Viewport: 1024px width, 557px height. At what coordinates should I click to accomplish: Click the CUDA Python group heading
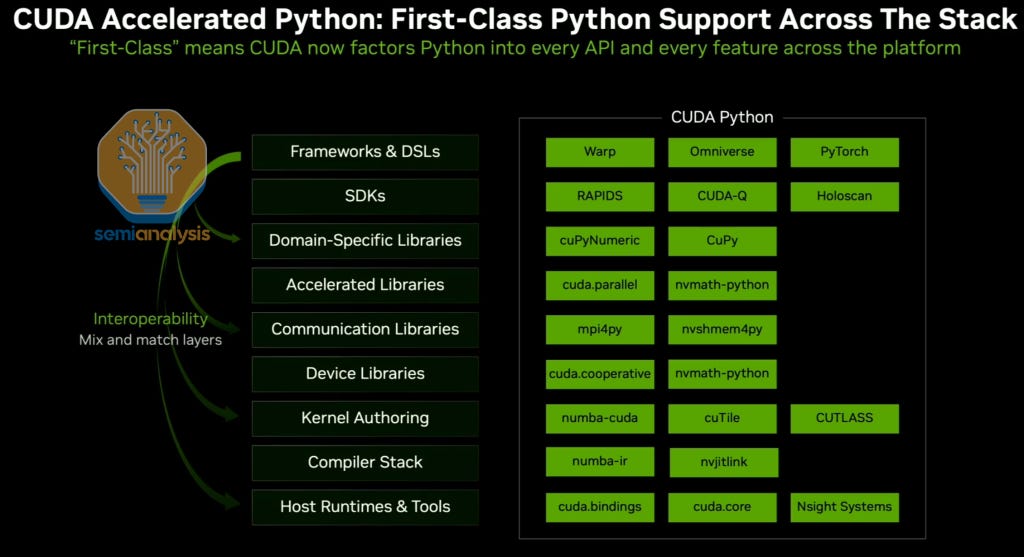click(722, 118)
